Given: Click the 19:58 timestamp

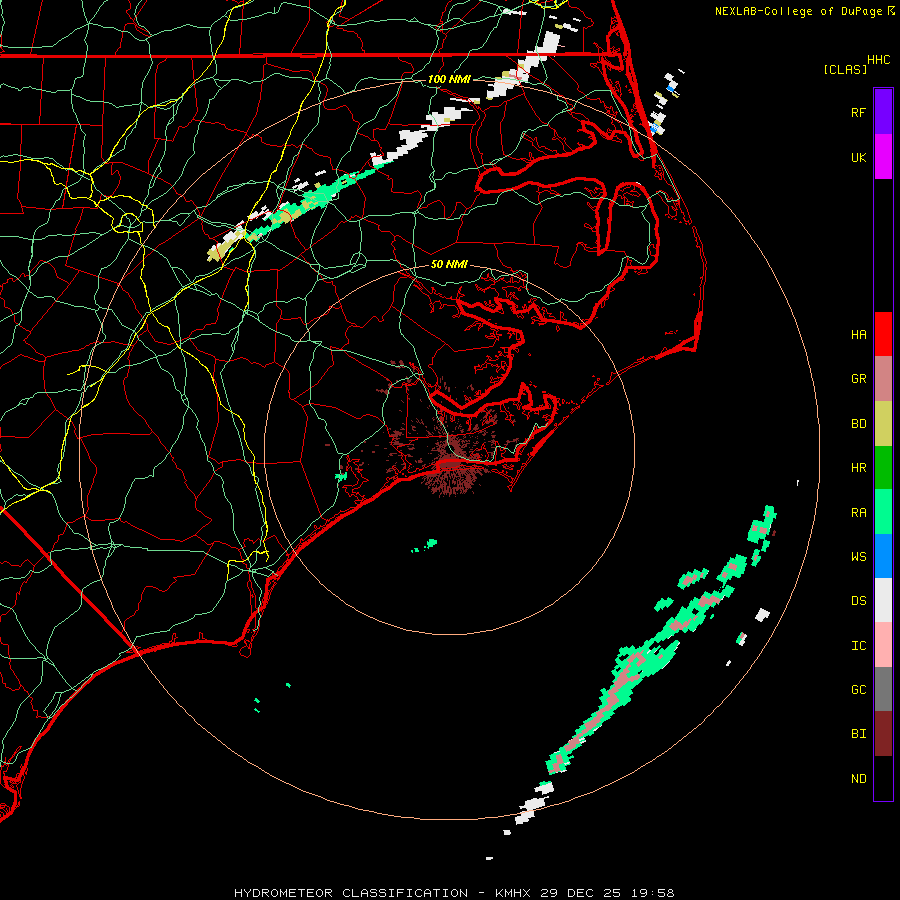Looking at the screenshot, I should coord(653,893).
